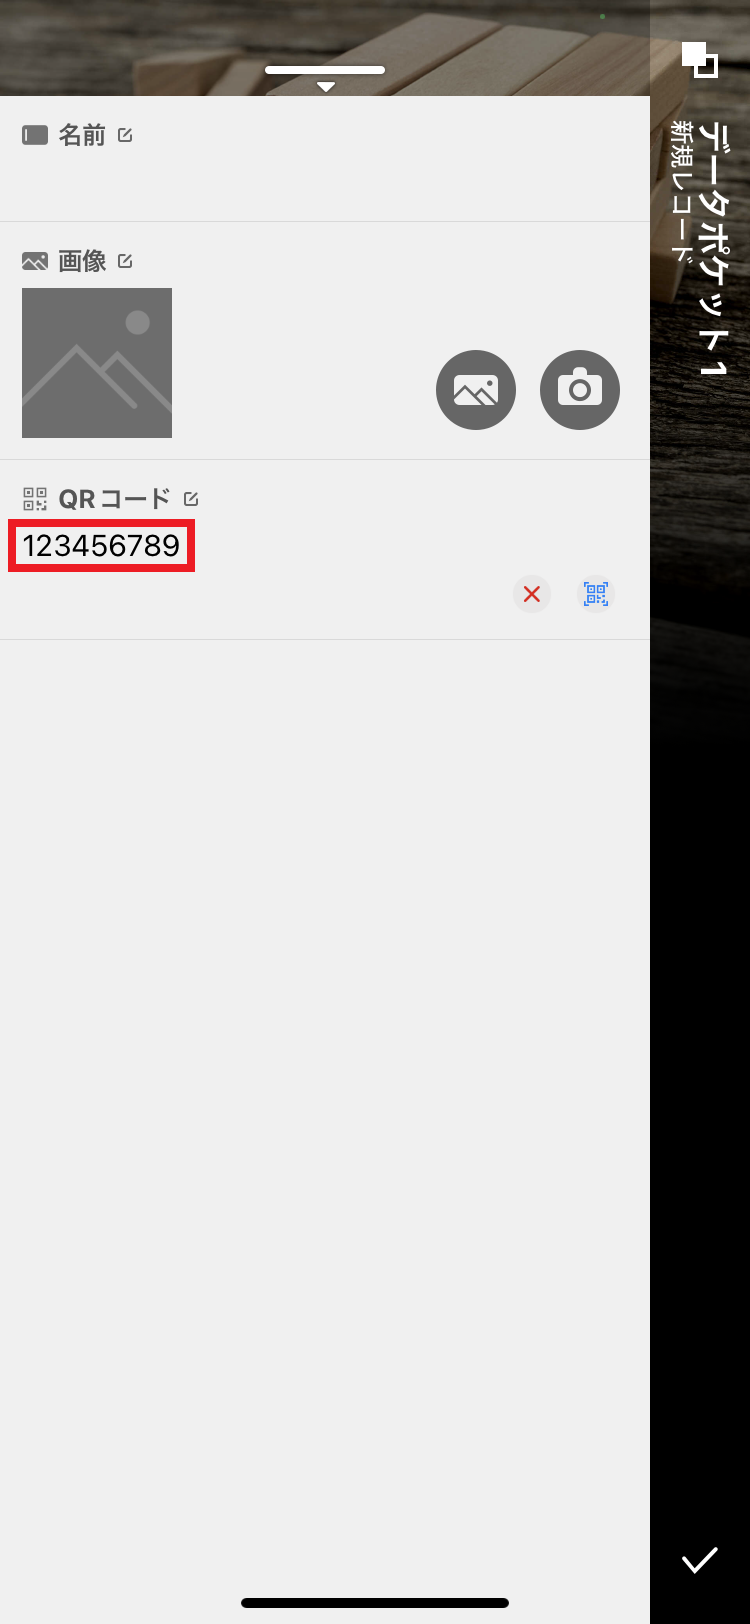Tap the QRコード field label
750x1624 pixels.
(114, 498)
